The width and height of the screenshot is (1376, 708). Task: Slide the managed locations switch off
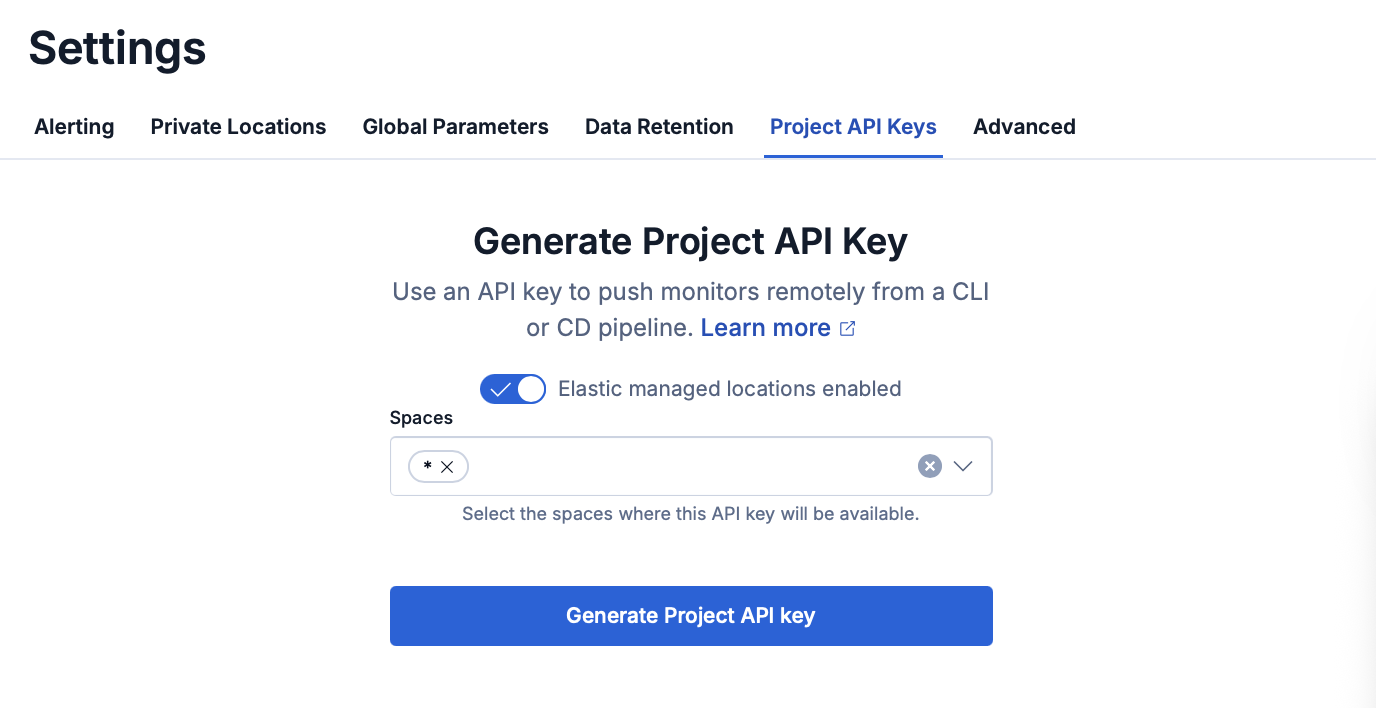coord(513,389)
